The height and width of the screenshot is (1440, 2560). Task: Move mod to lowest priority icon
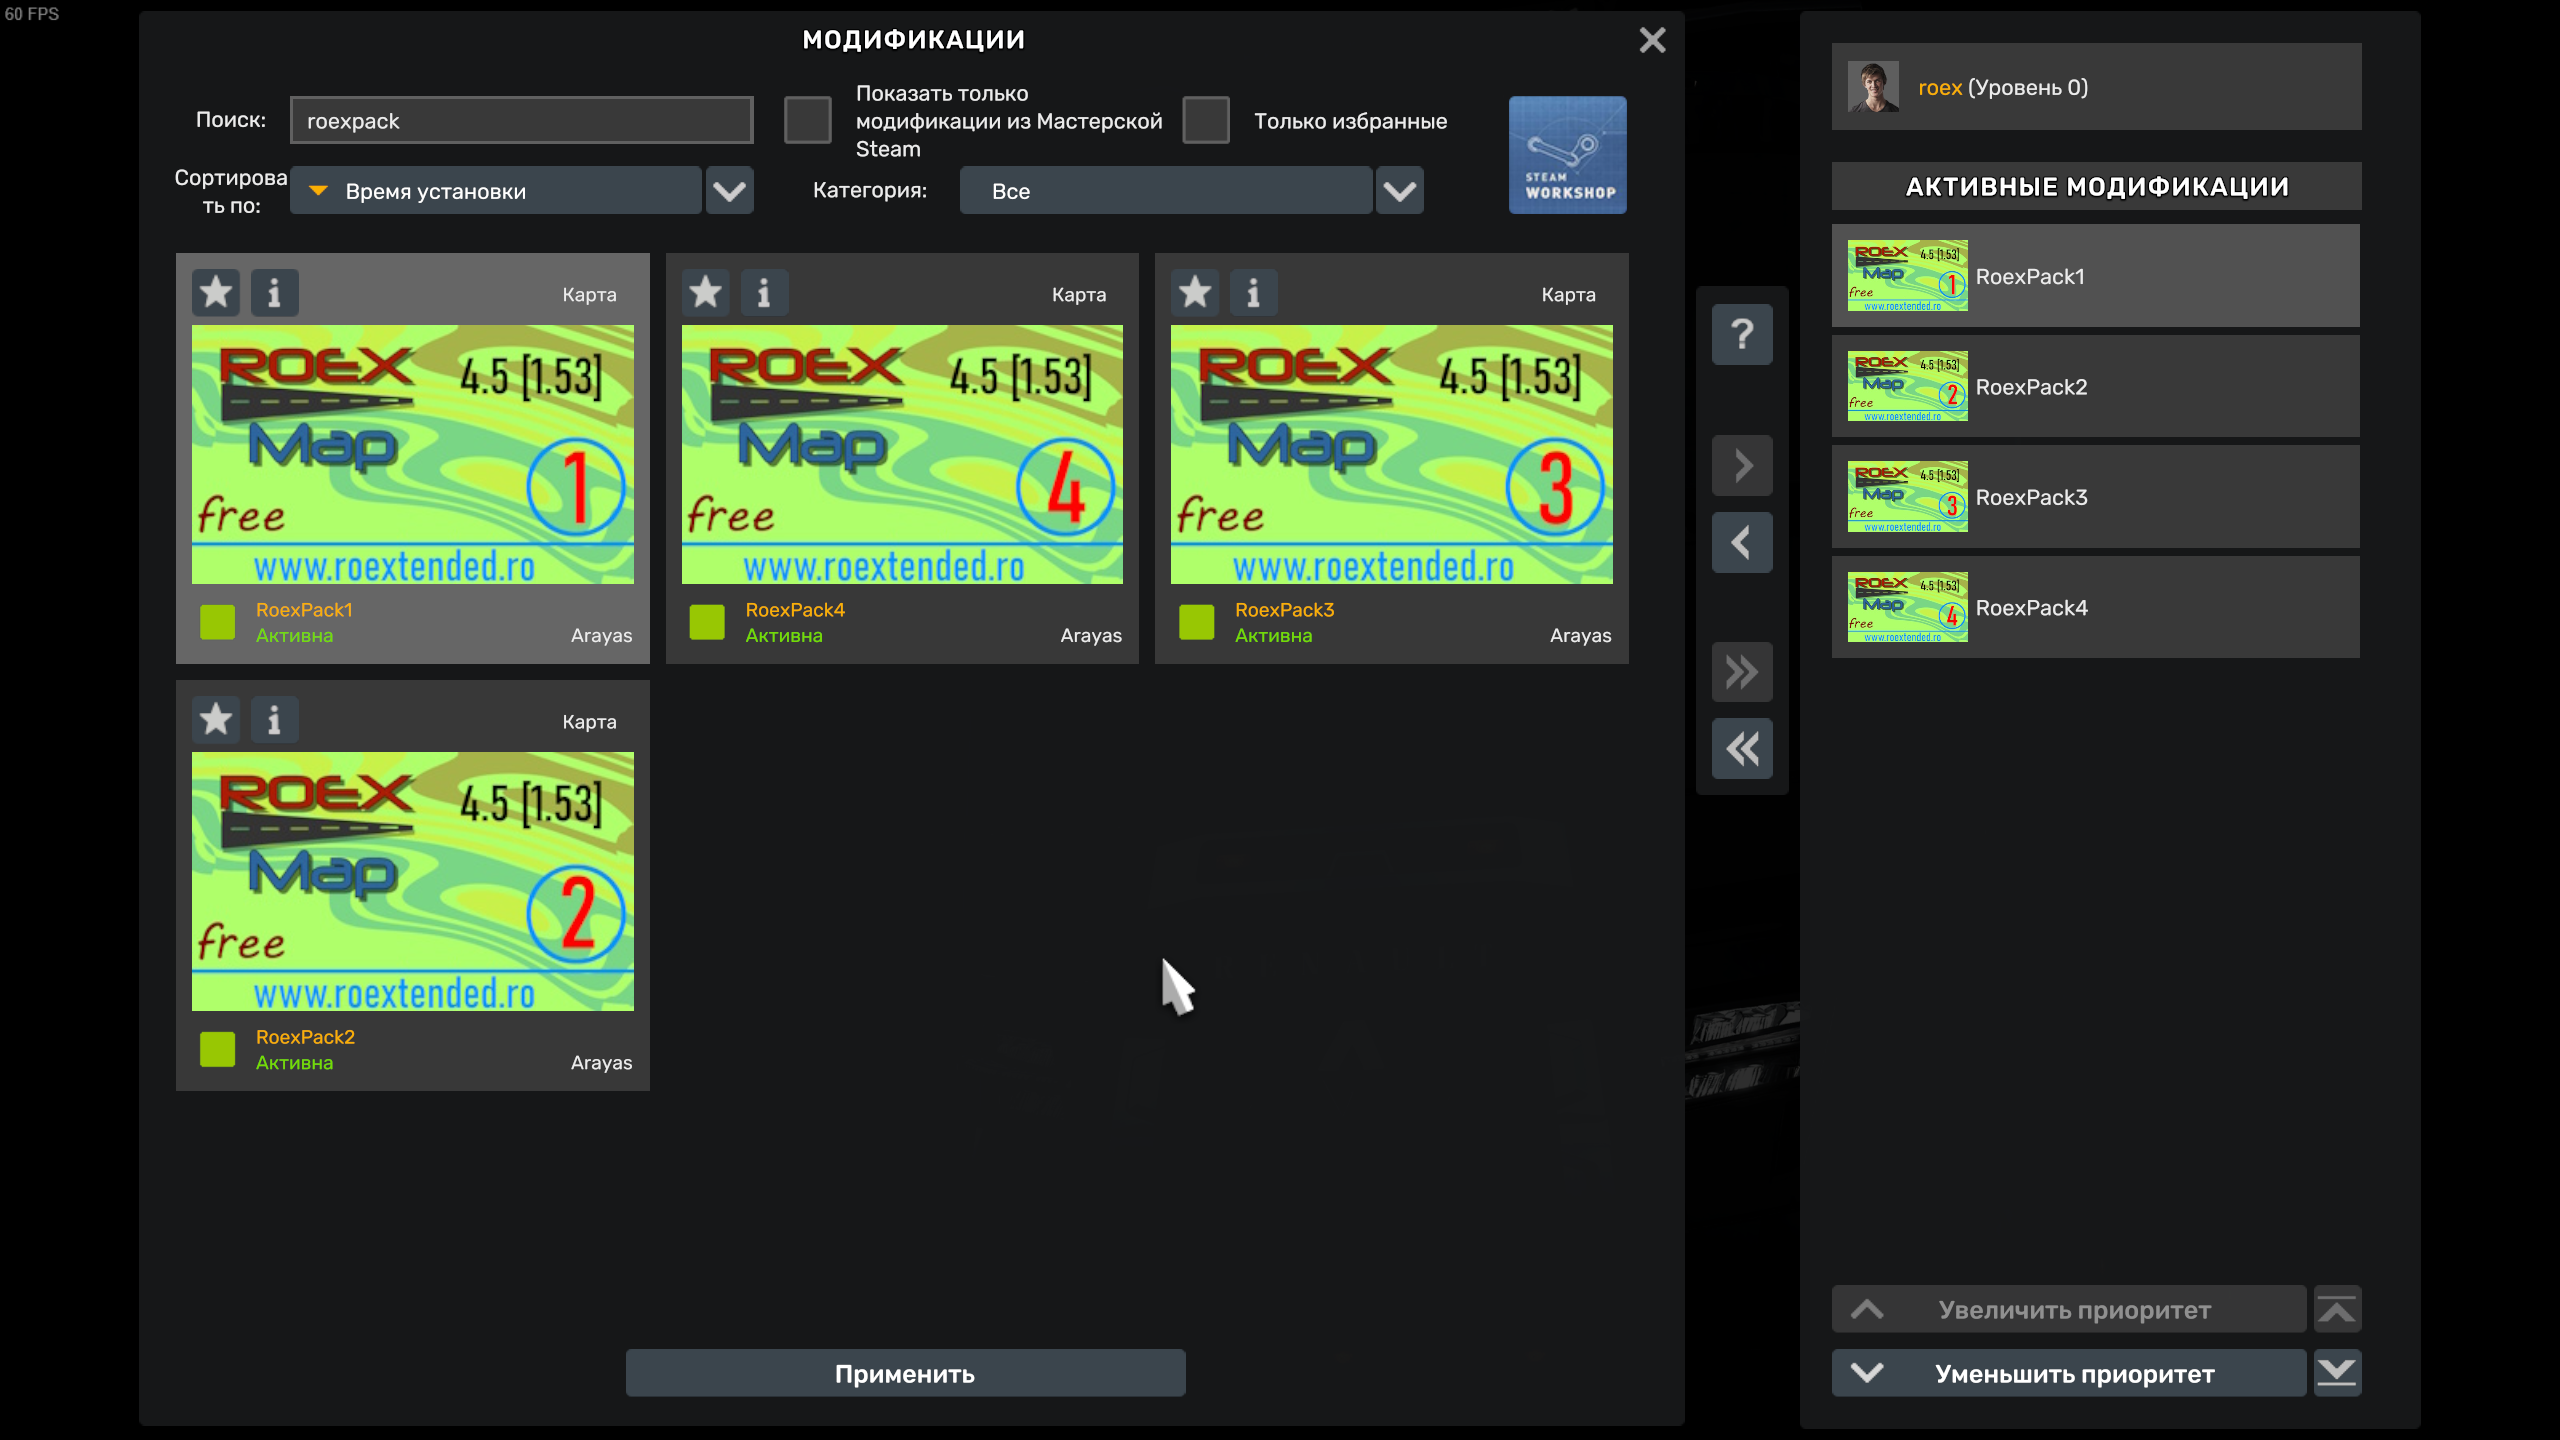[2337, 1373]
